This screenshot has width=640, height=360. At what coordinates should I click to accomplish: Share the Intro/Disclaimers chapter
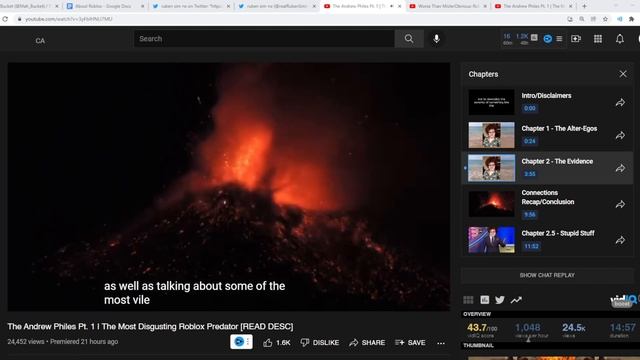click(620, 102)
